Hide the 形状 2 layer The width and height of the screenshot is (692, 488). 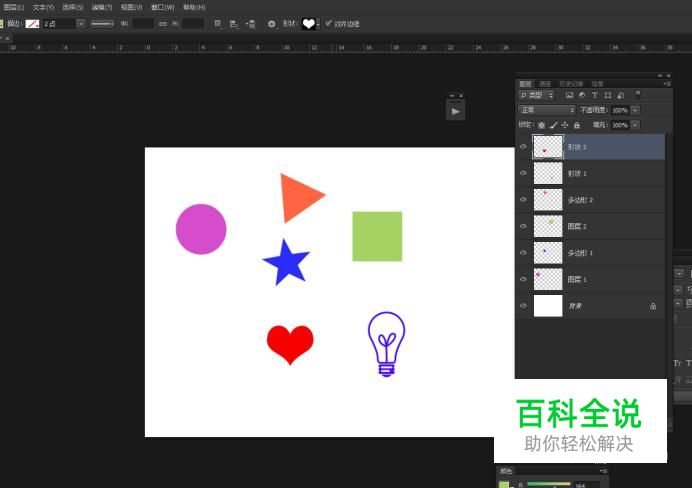[523, 147]
